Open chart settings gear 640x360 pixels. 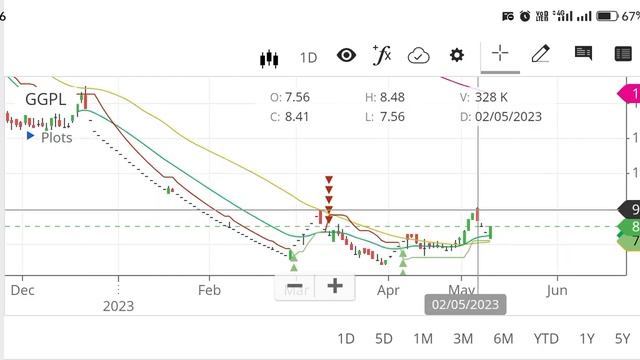457,55
